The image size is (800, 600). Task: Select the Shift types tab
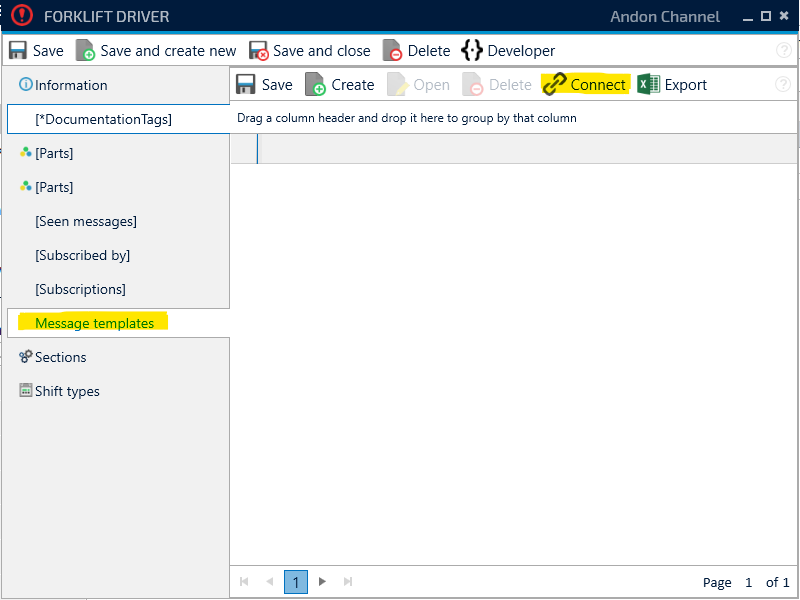tap(67, 391)
